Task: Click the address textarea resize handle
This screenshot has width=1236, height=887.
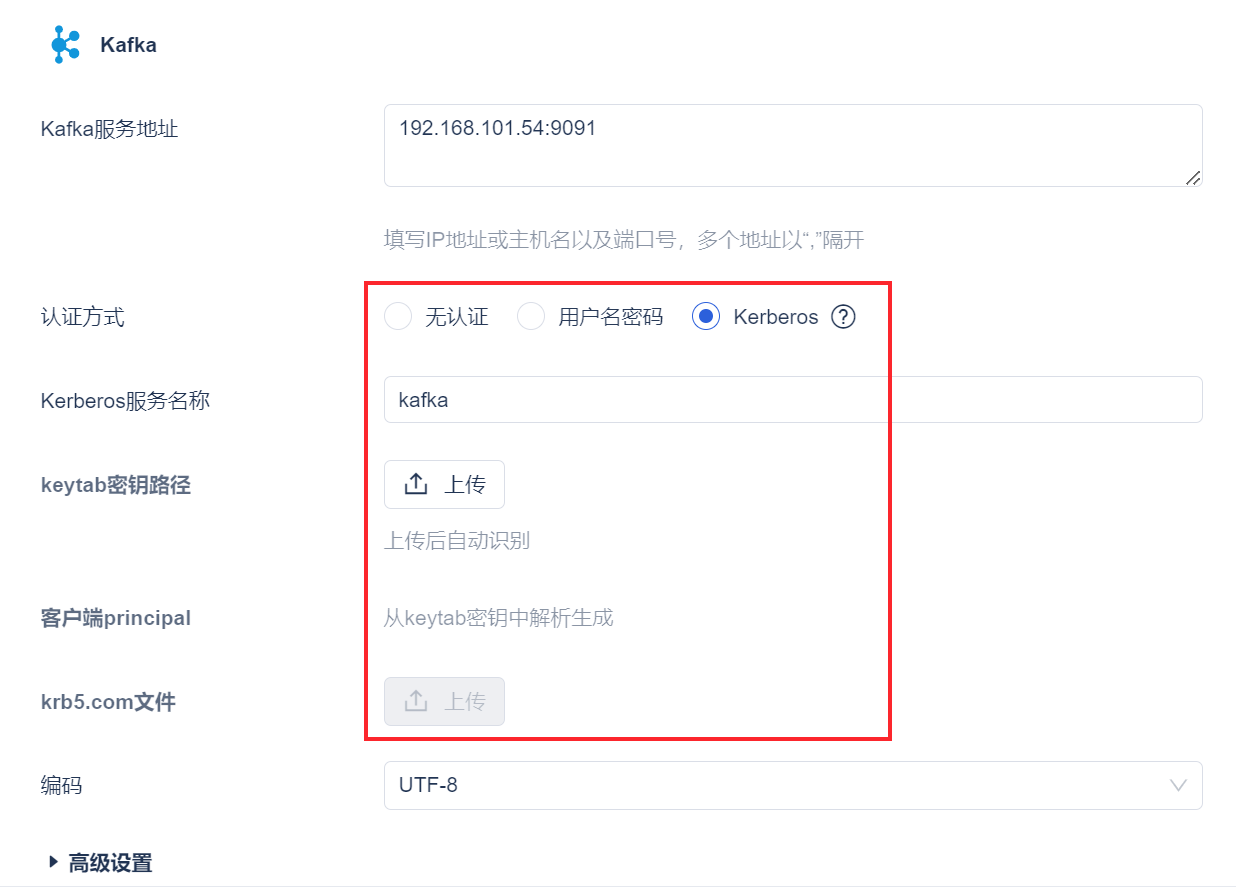Action: 1193,177
